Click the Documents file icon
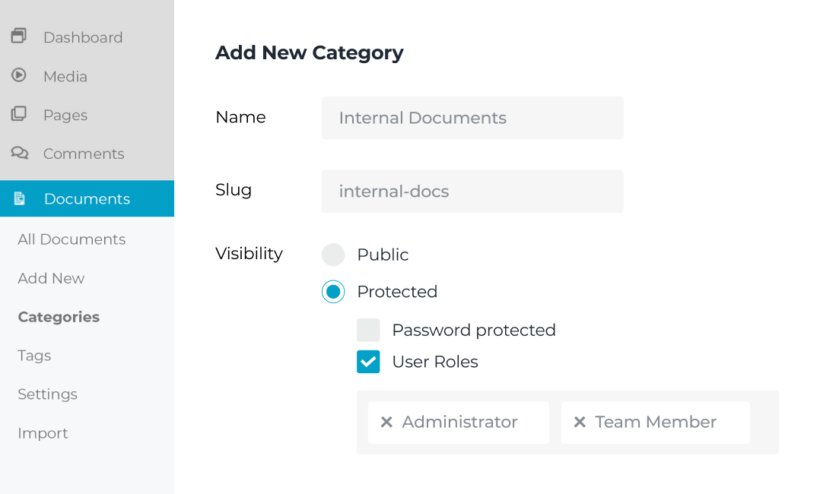Image resolution: width=820 pixels, height=494 pixels. pos(19,199)
